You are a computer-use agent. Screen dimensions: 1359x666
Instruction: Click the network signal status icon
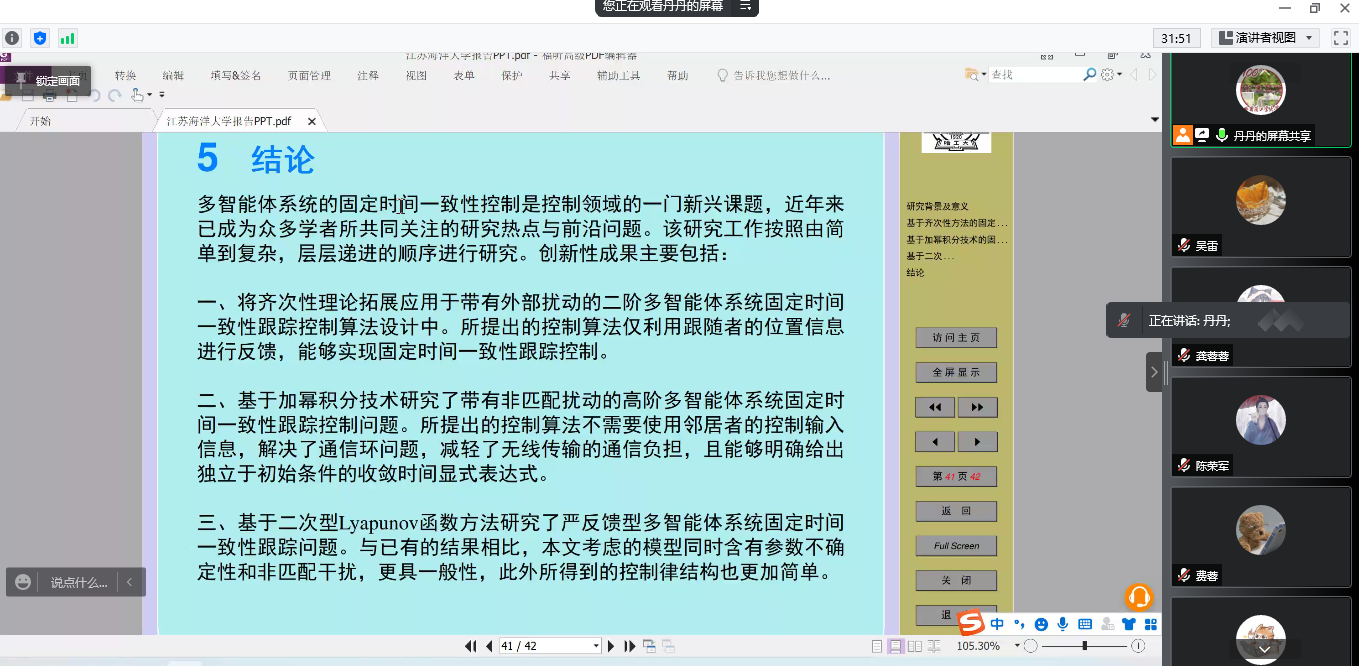pyautogui.click(x=68, y=38)
